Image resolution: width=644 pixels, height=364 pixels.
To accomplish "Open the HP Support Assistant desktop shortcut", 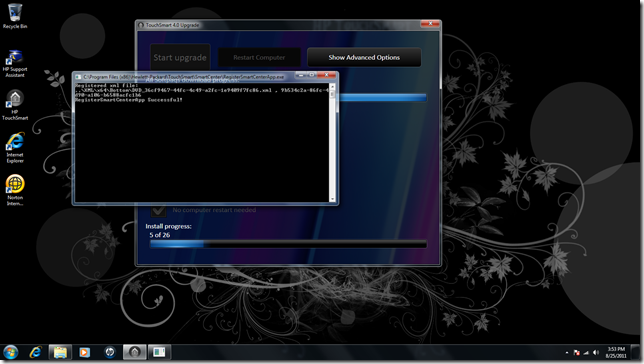I will click(x=15, y=63).
